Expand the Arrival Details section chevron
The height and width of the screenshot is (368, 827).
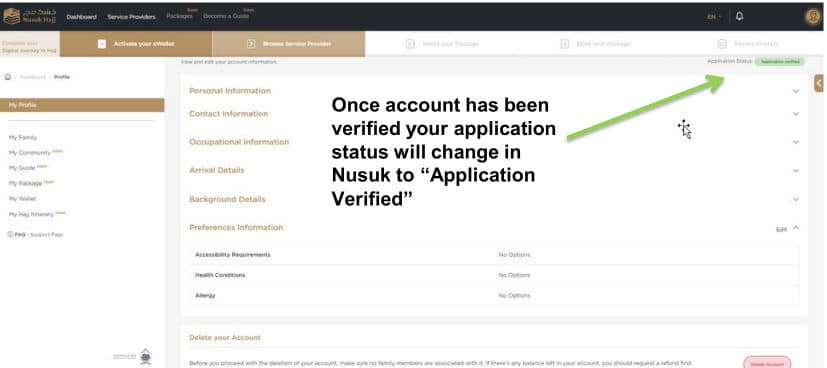(796, 171)
